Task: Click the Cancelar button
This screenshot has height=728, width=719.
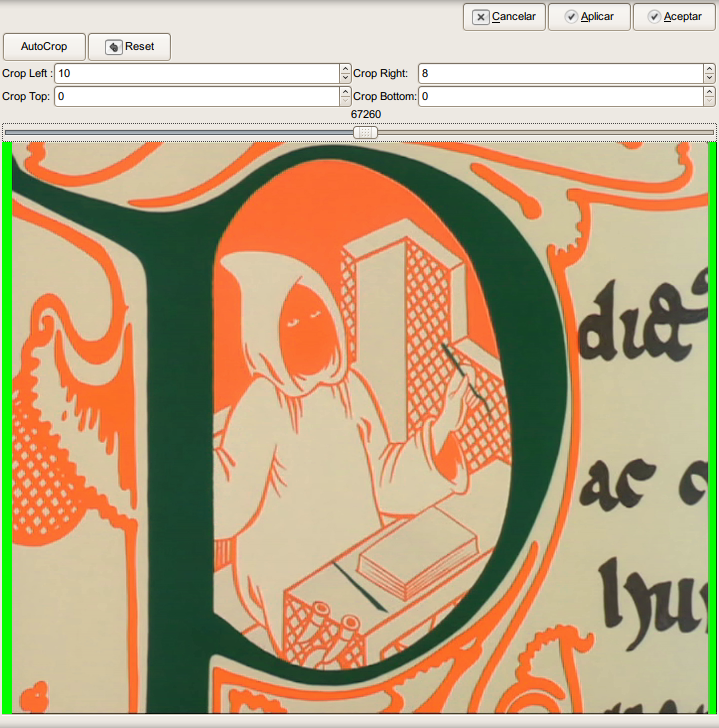Action: pyautogui.click(x=503, y=17)
